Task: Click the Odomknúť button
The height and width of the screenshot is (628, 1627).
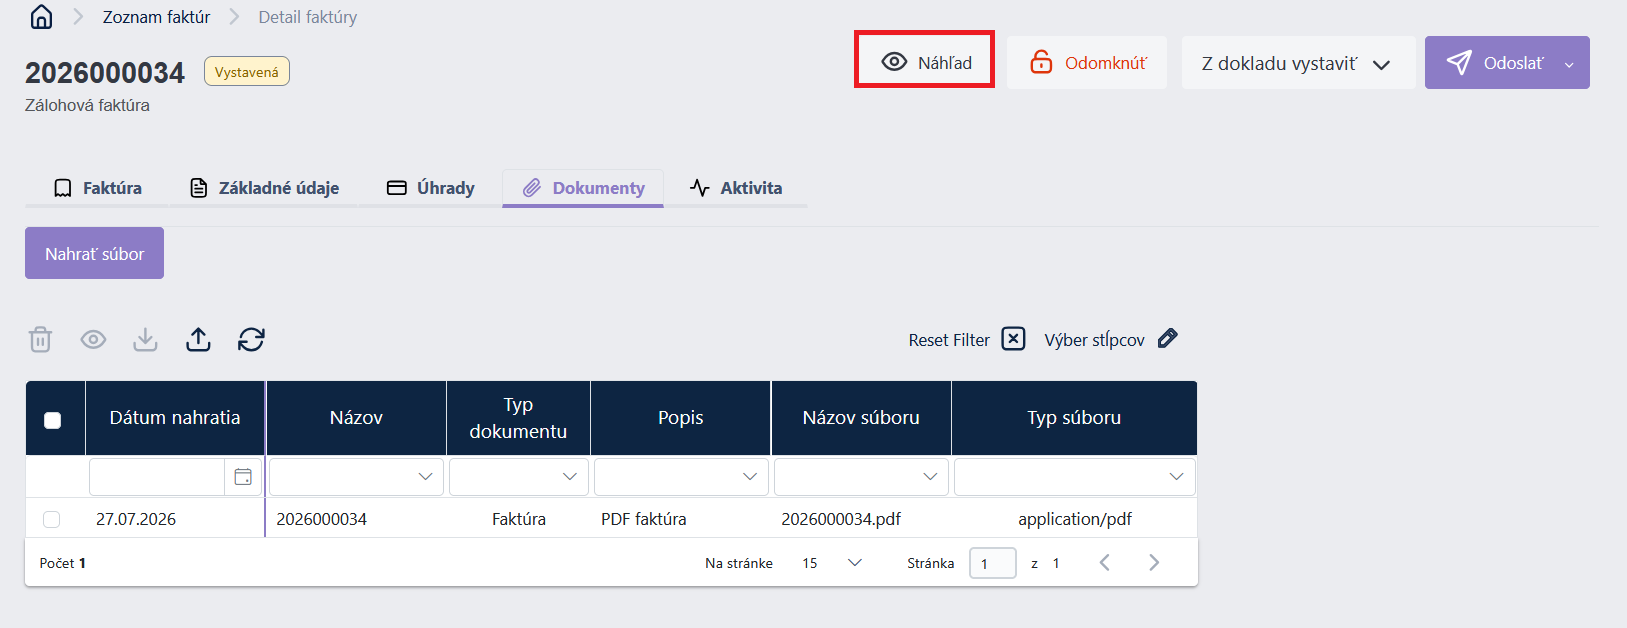Action: (1087, 63)
